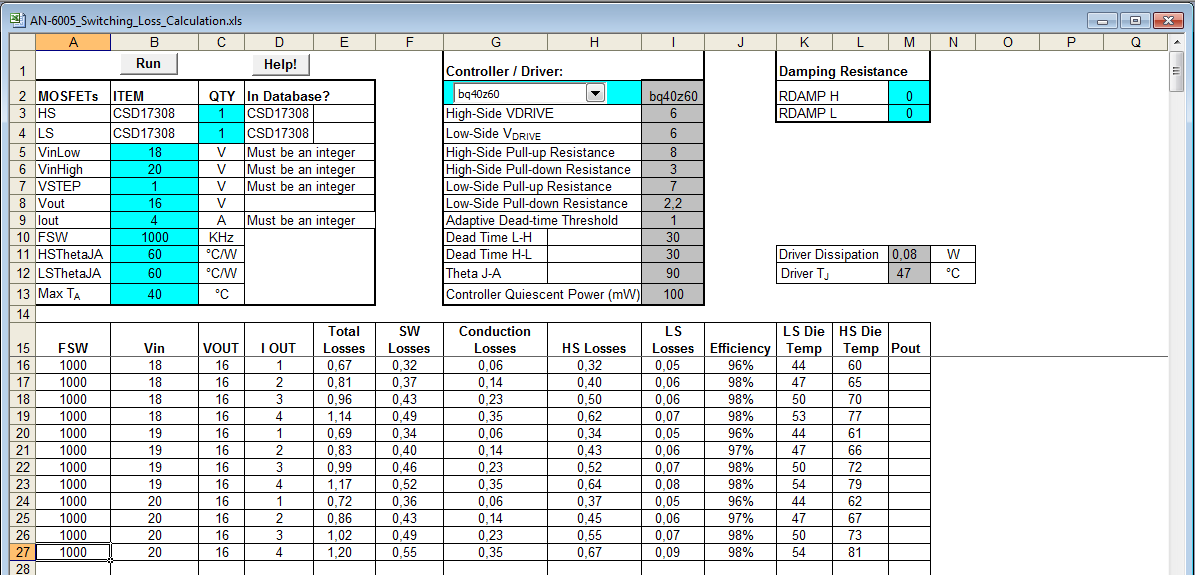Click Max TA value 40
The height and width of the screenshot is (575, 1195).
pos(155,294)
